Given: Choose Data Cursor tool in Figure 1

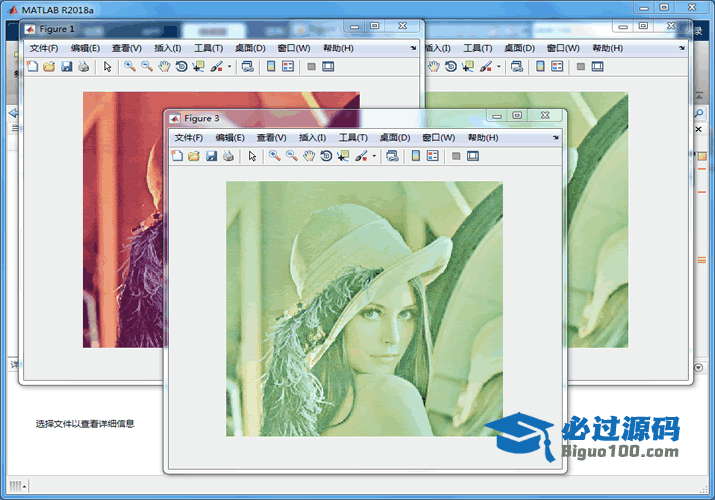Looking at the screenshot, I should [x=198, y=67].
